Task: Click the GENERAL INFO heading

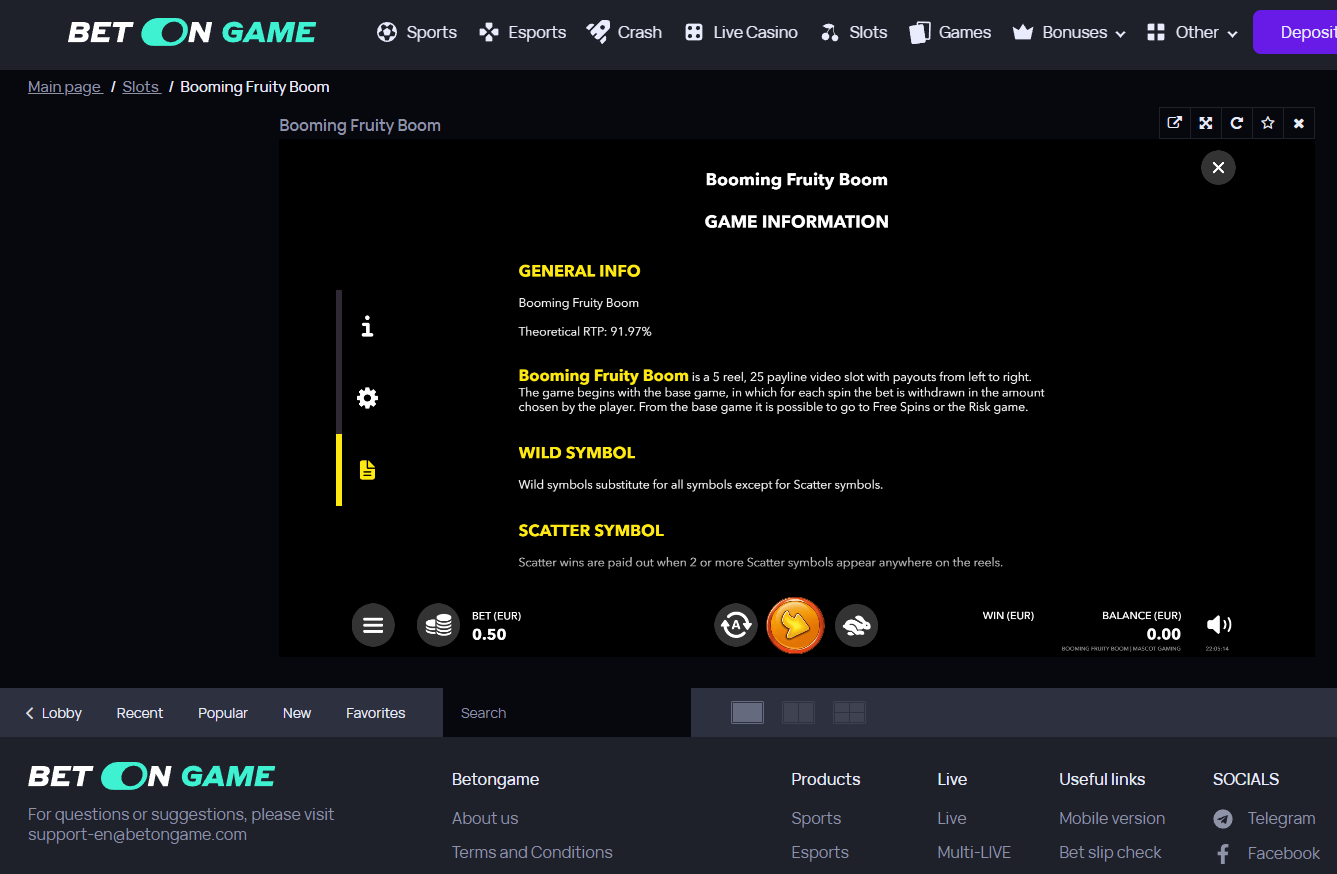Action: click(x=579, y=271)
